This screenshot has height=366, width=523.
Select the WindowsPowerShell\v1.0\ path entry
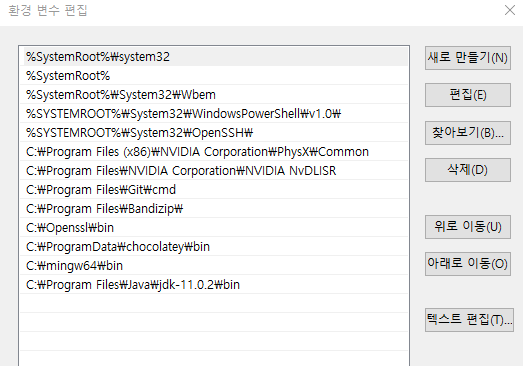(214, 114)
